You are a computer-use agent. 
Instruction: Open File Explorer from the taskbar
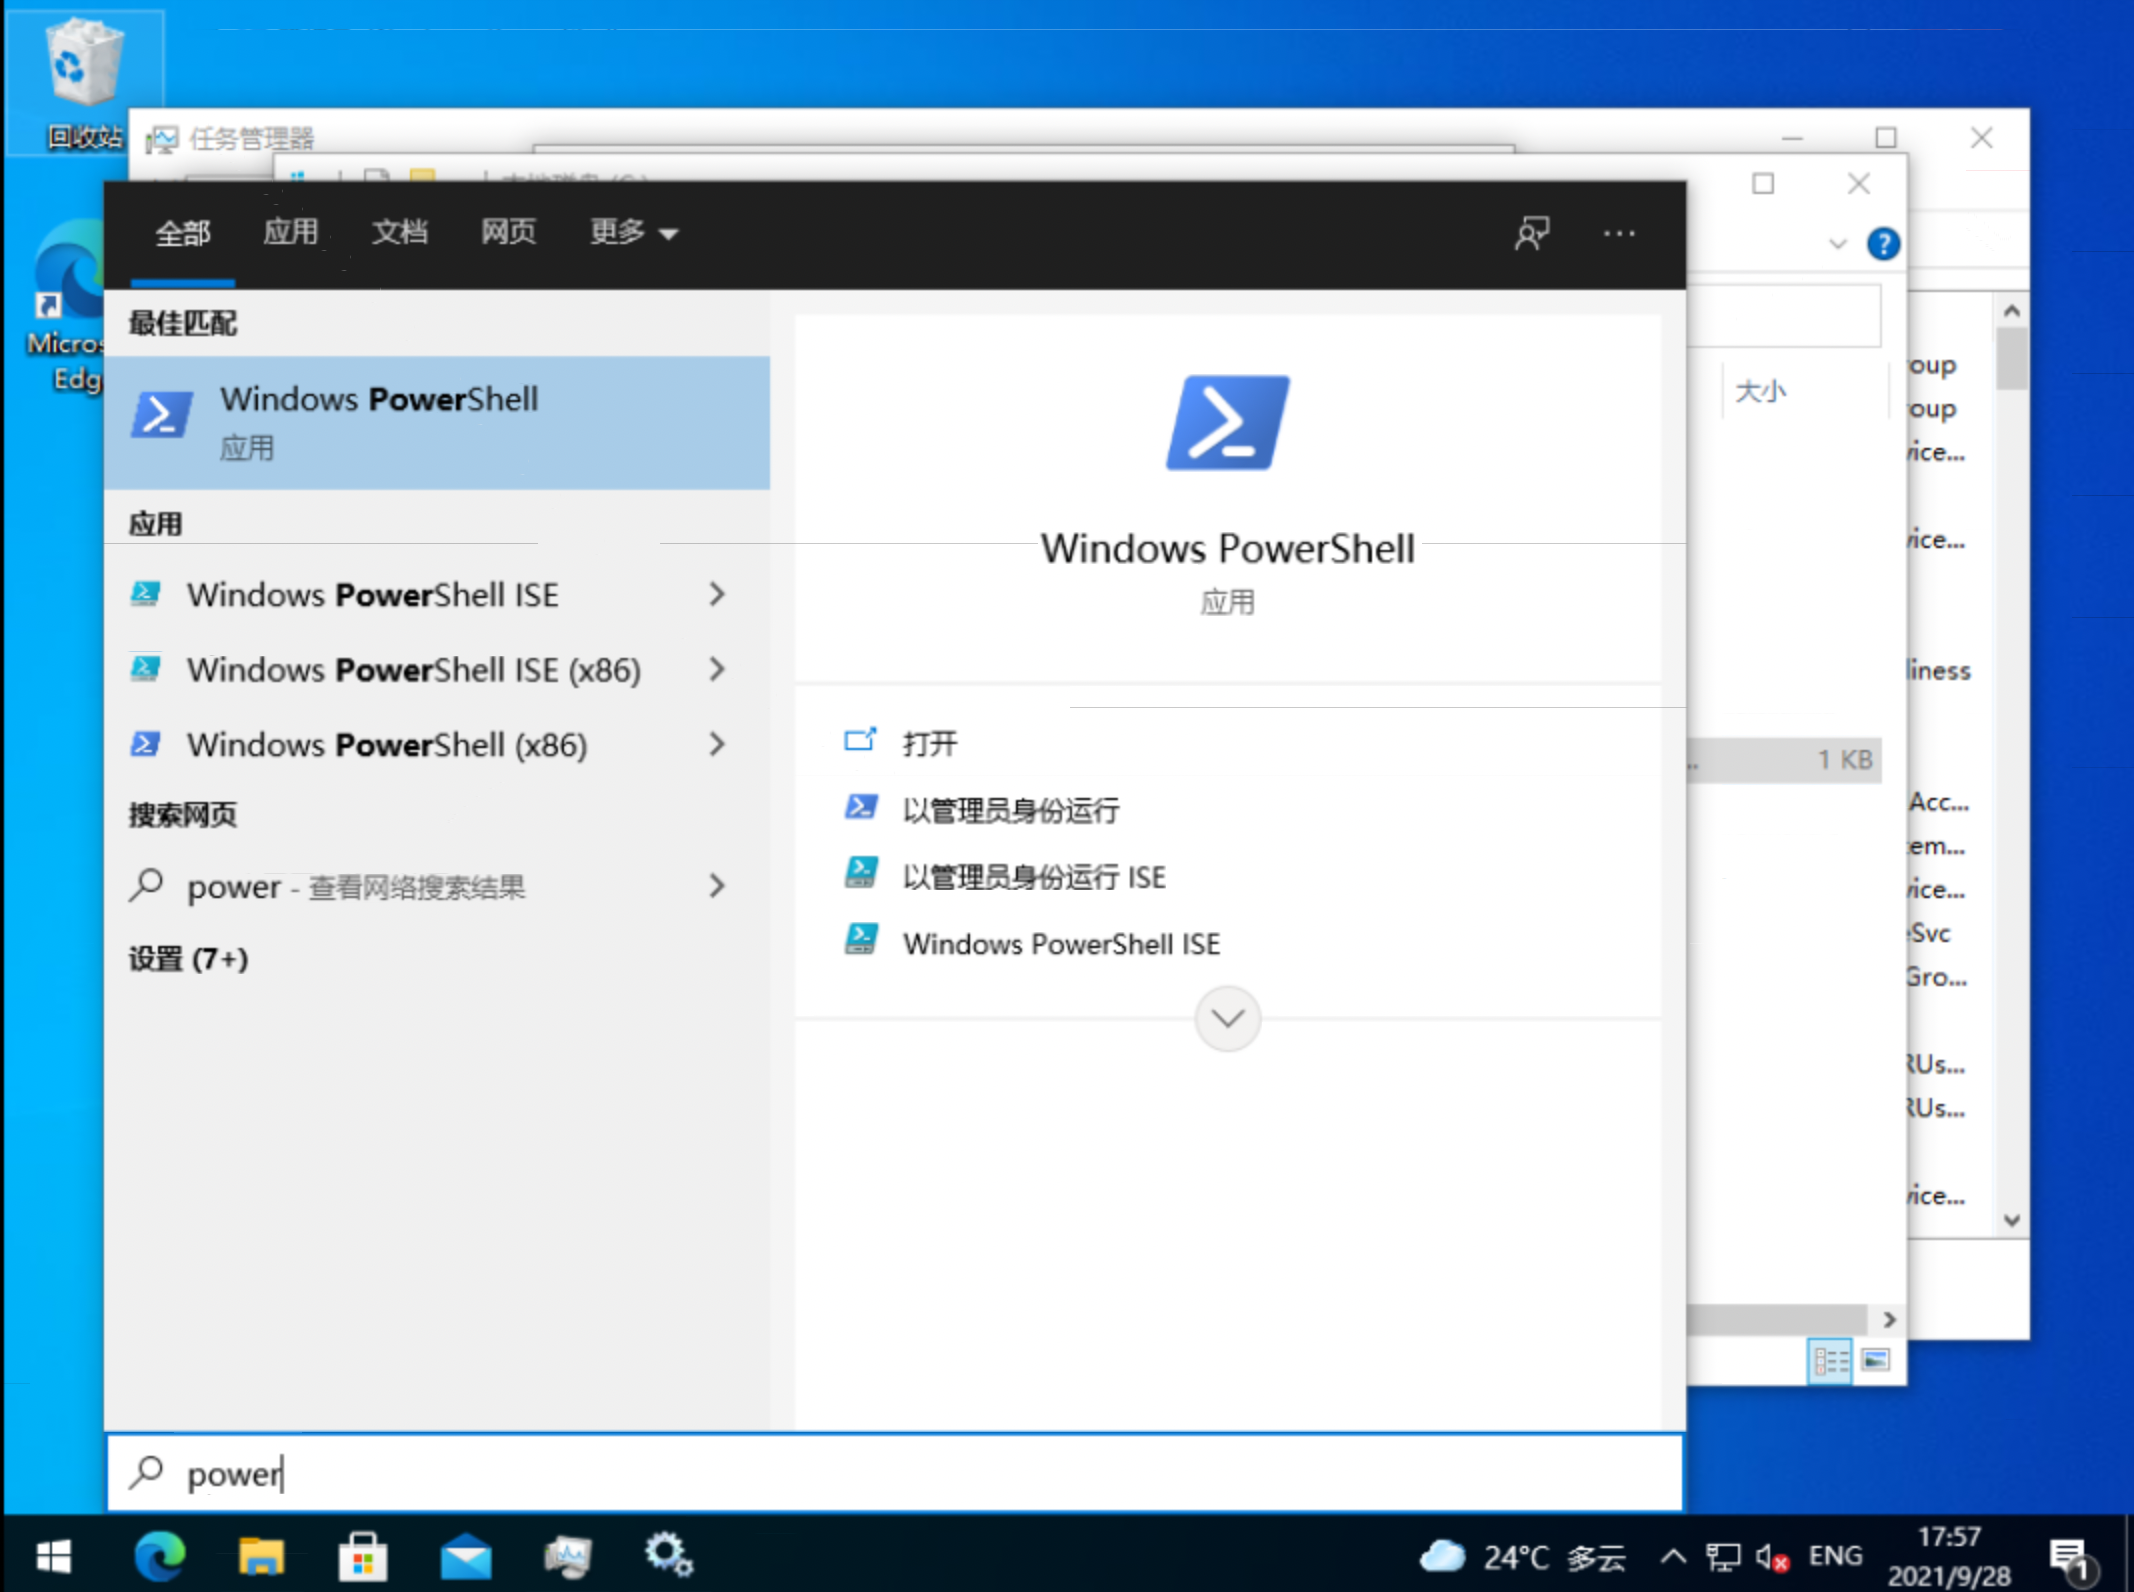click(261, 1556)
